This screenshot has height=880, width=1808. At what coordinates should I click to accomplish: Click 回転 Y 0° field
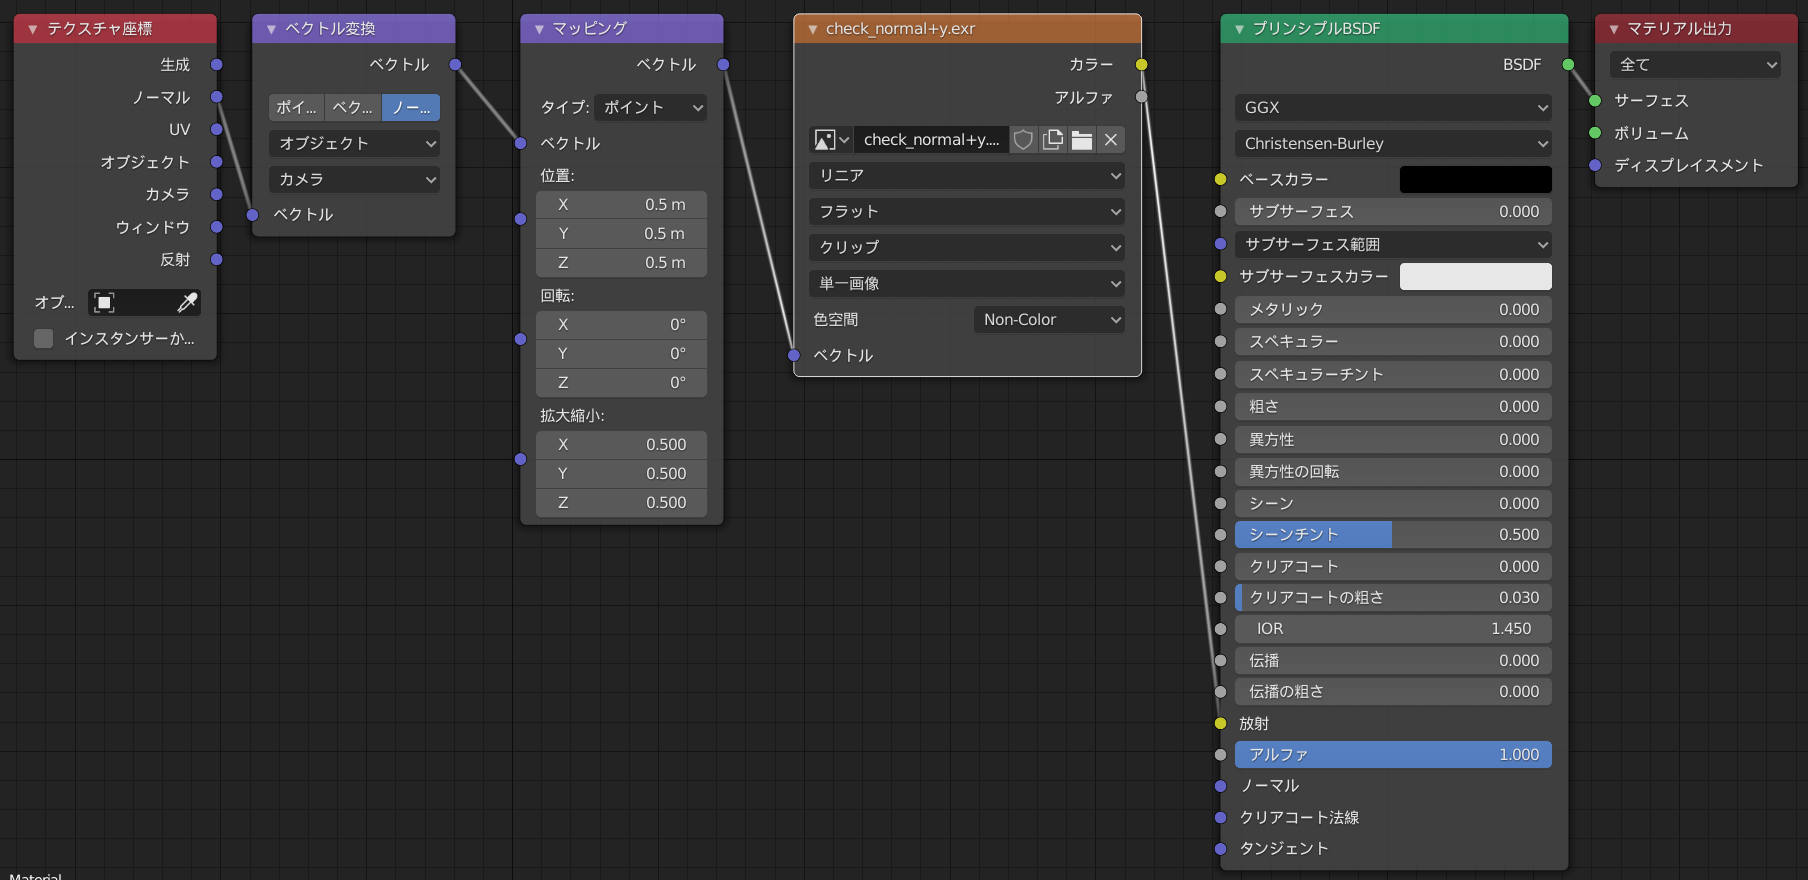621,353
